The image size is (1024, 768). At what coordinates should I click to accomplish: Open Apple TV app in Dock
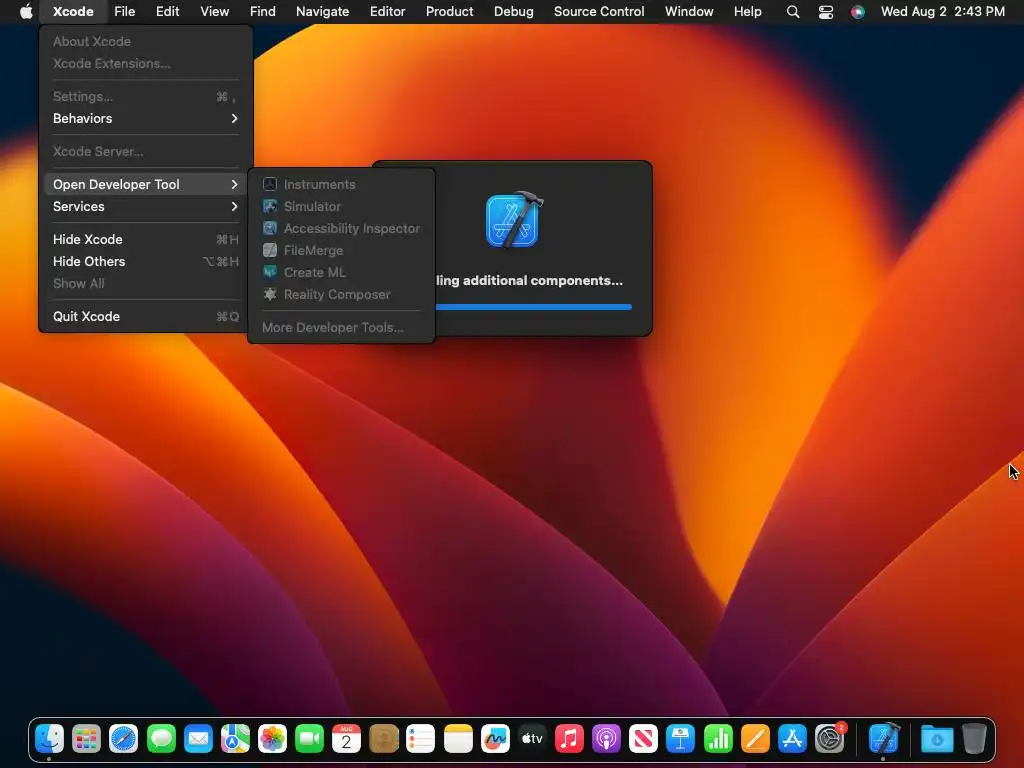tap(532, 739)
